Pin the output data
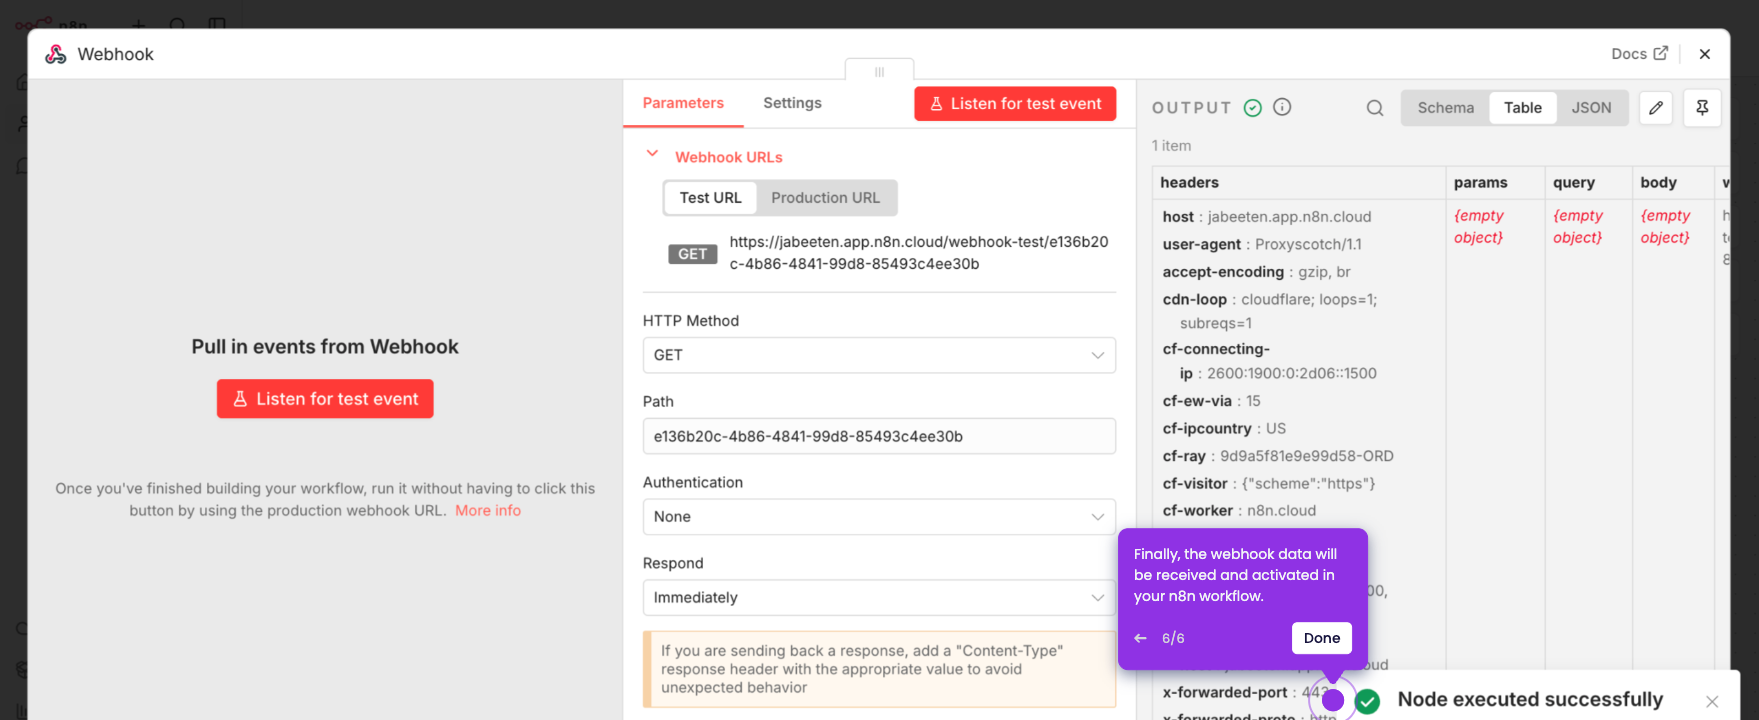The width and height of the screenshot is (1759, 720). point(1702,108)
